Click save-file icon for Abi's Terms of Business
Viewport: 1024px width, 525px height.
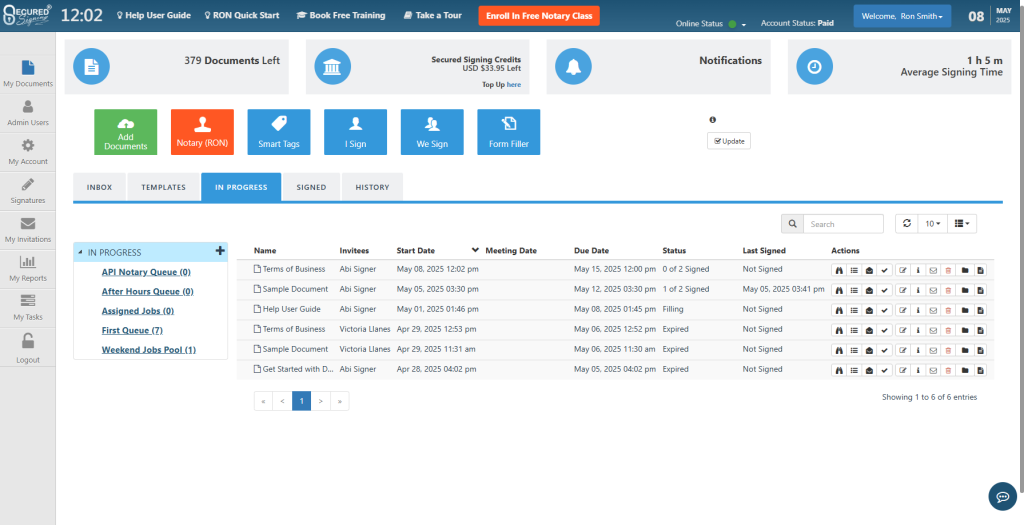tap(980, 270)
